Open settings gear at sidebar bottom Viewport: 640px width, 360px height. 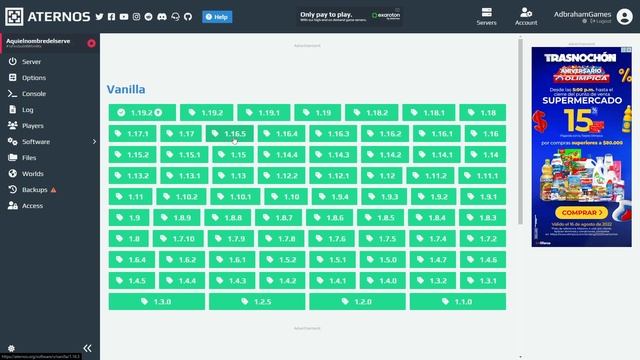tap(11, 348)
